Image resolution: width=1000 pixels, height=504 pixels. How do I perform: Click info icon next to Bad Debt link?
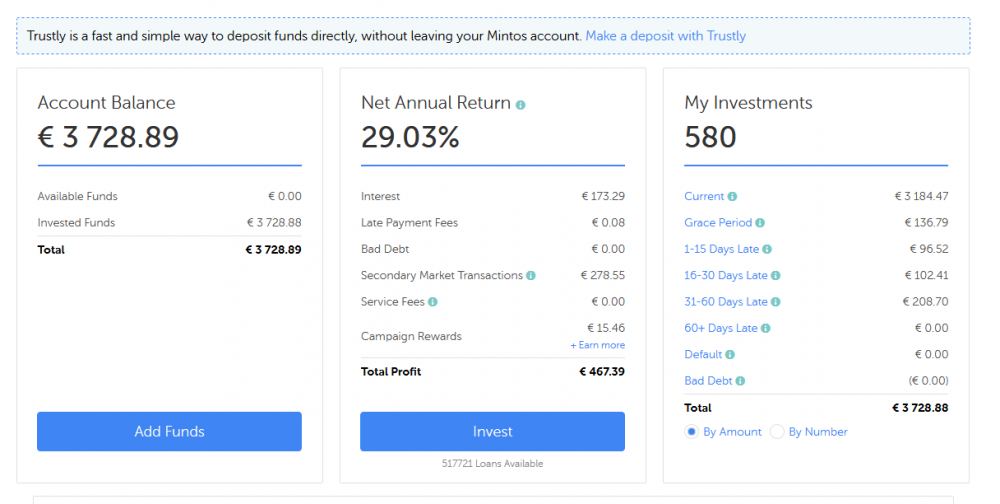[x=741, y=381]
